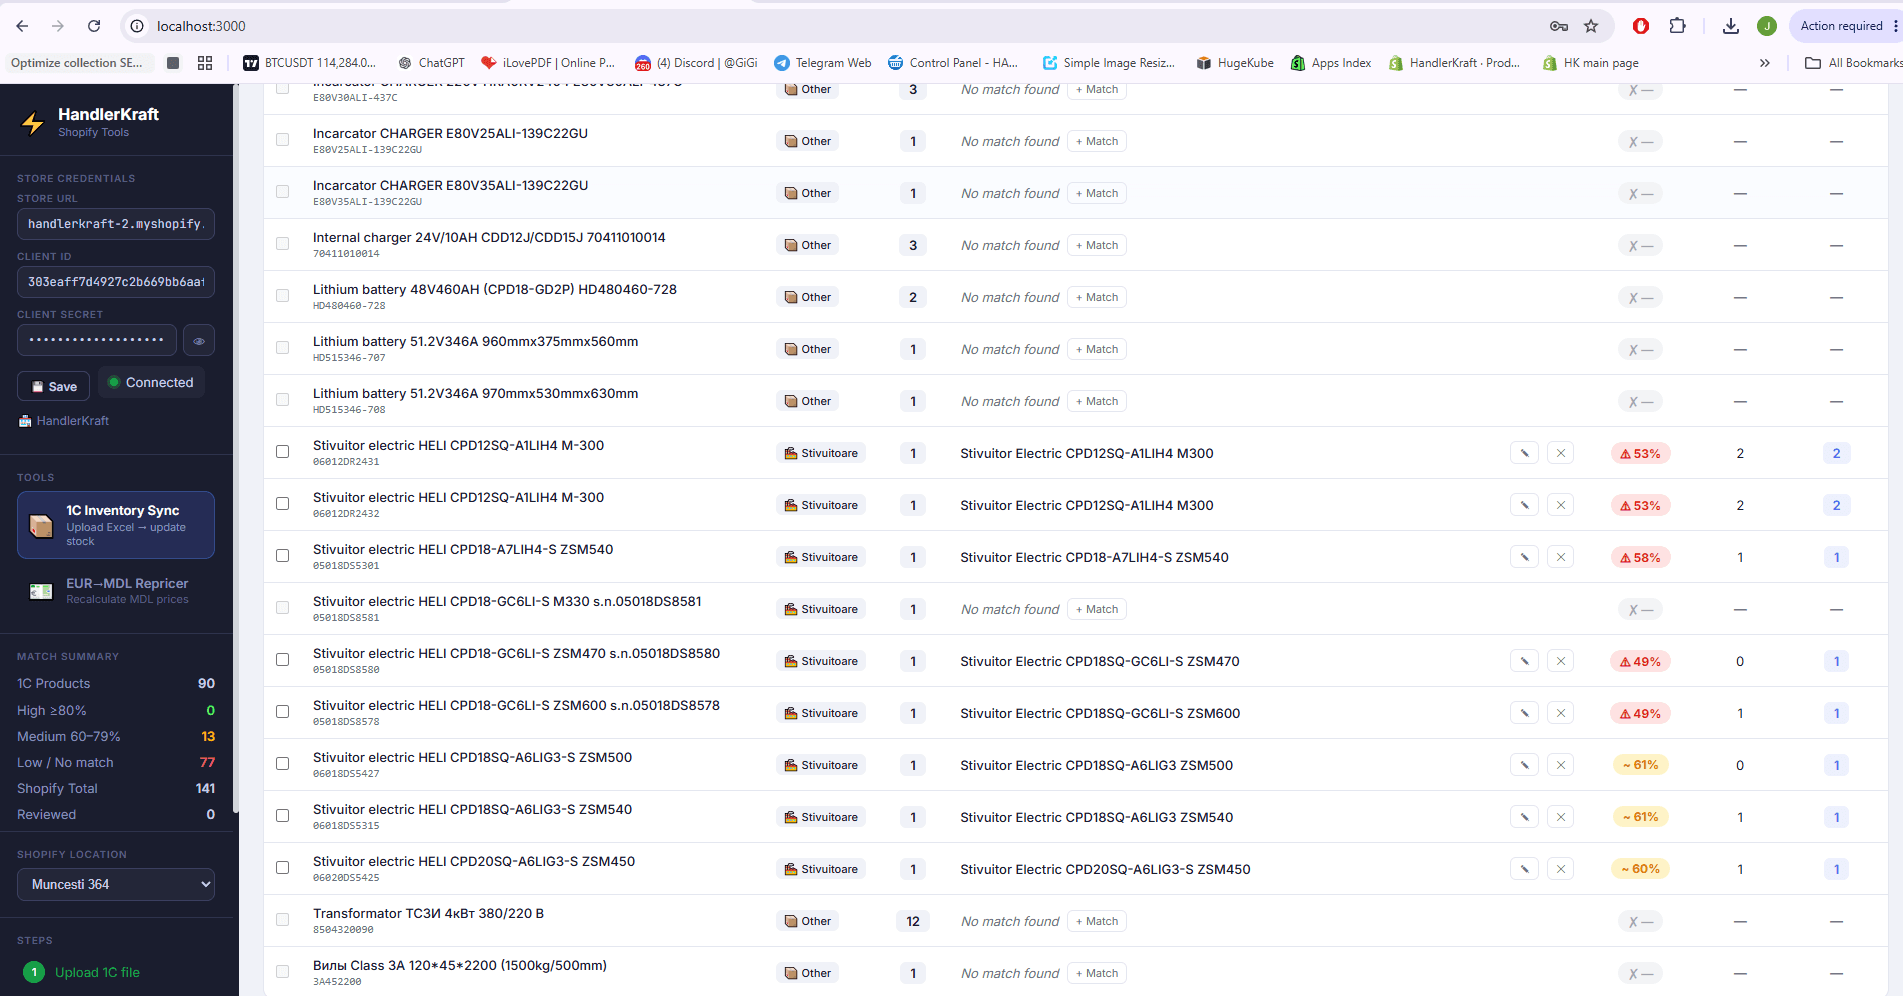Open the 1C Inventory Sync tool

pyautogui.click(x=116, y=525)
